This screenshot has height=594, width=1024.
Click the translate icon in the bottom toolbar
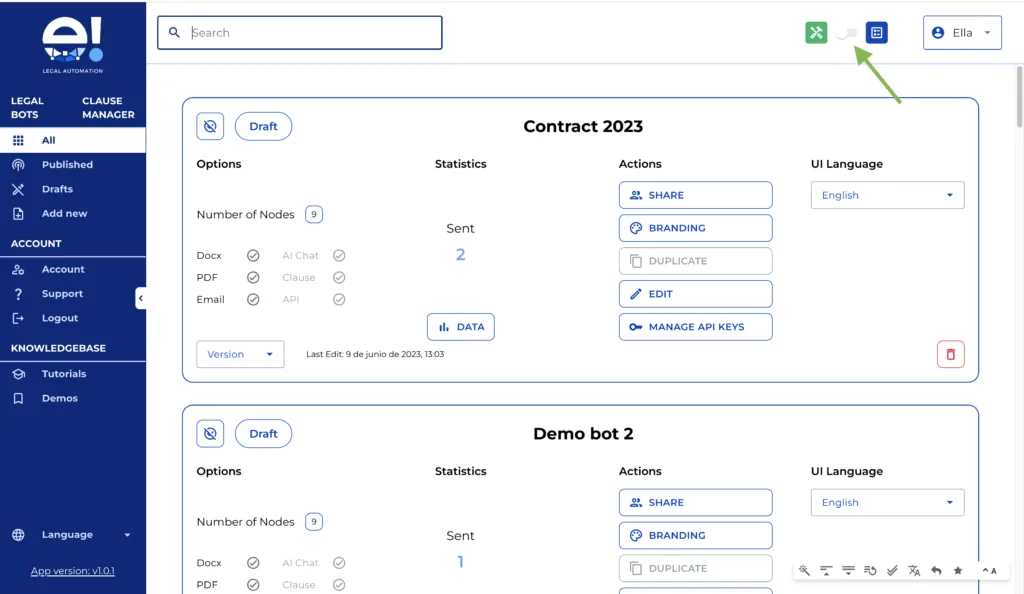pyautogui.click(x=914, y=571)
